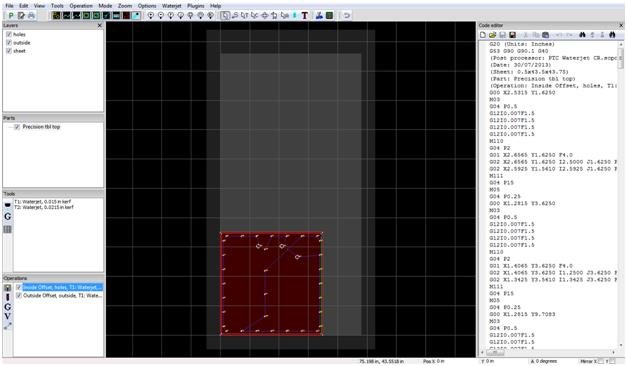
Task: Toggle the 'holes' layer checkbox
Action: 9,34
